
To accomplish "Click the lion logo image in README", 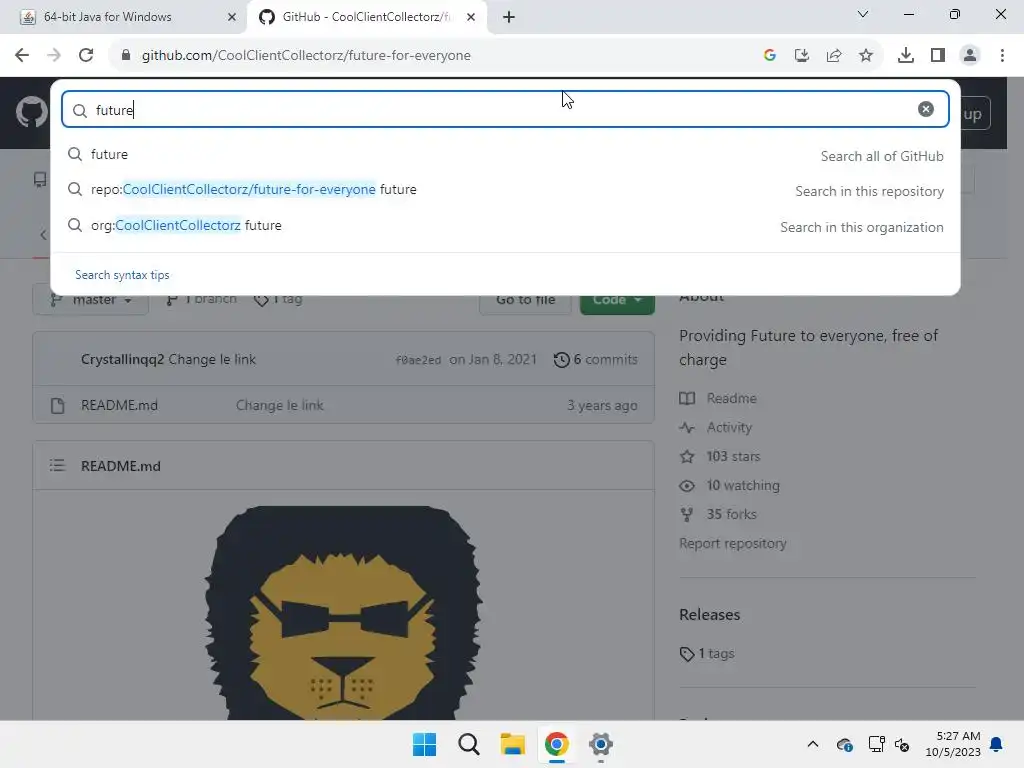I will point(344,613).
